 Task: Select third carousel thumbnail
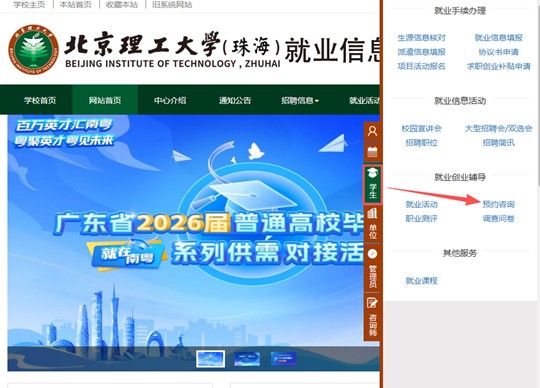(x=283, y=359)
